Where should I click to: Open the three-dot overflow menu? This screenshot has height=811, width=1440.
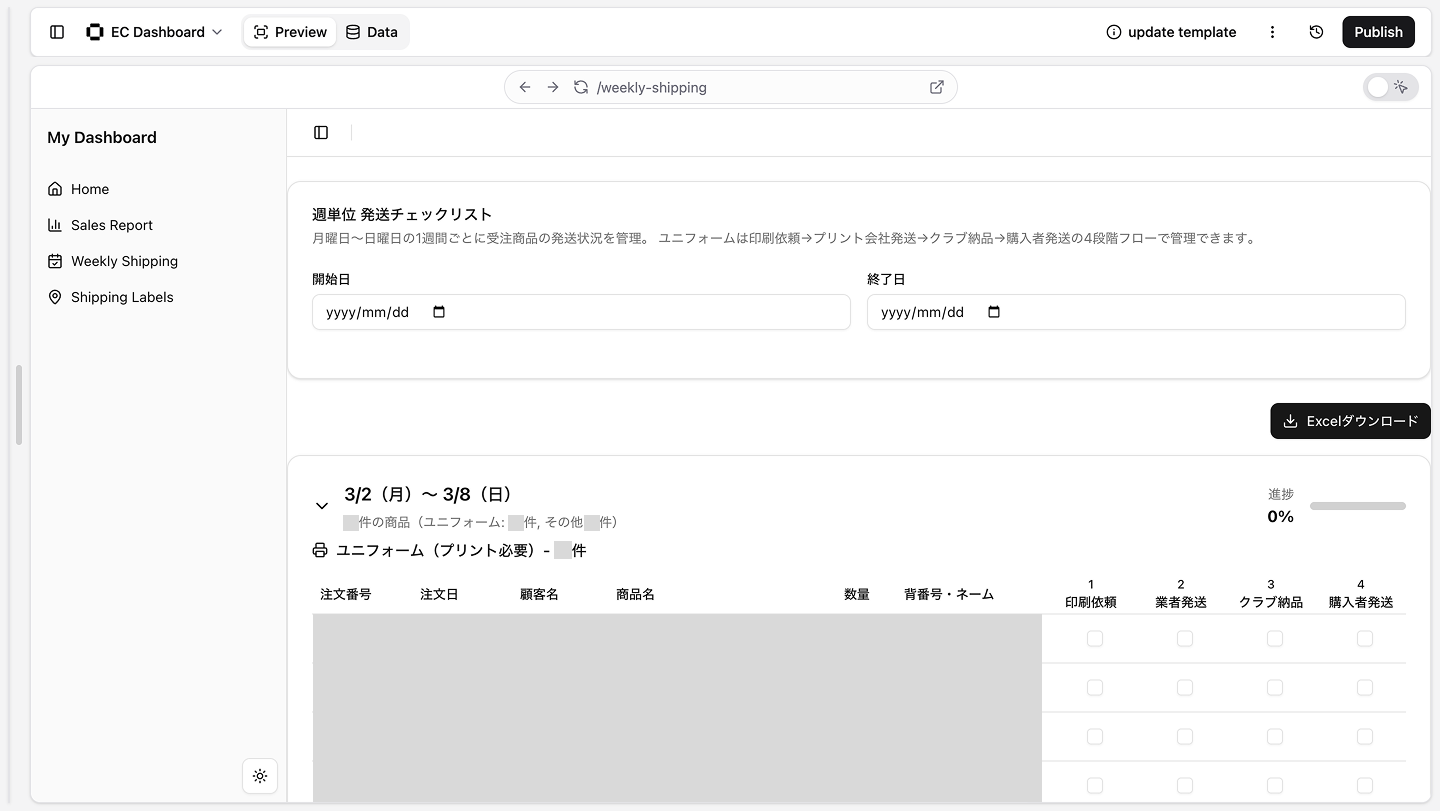(x=1272, y=31)
